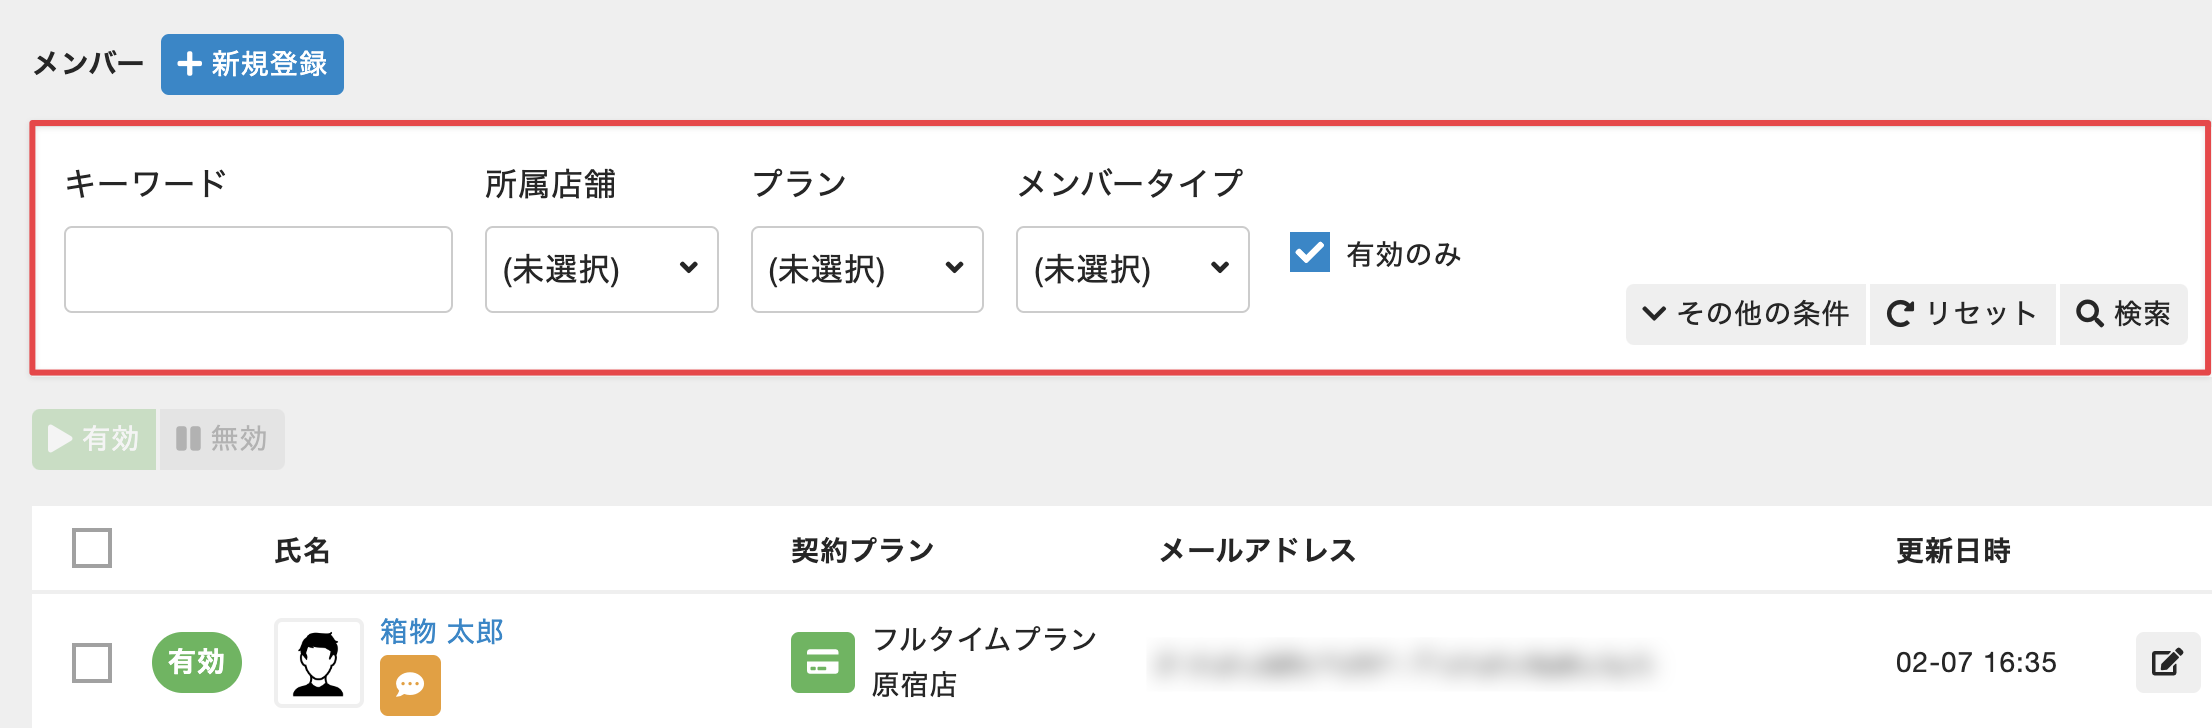Open the プラン dropdown
Viewport: 2212px width, 728px height.
pos(866,269)
